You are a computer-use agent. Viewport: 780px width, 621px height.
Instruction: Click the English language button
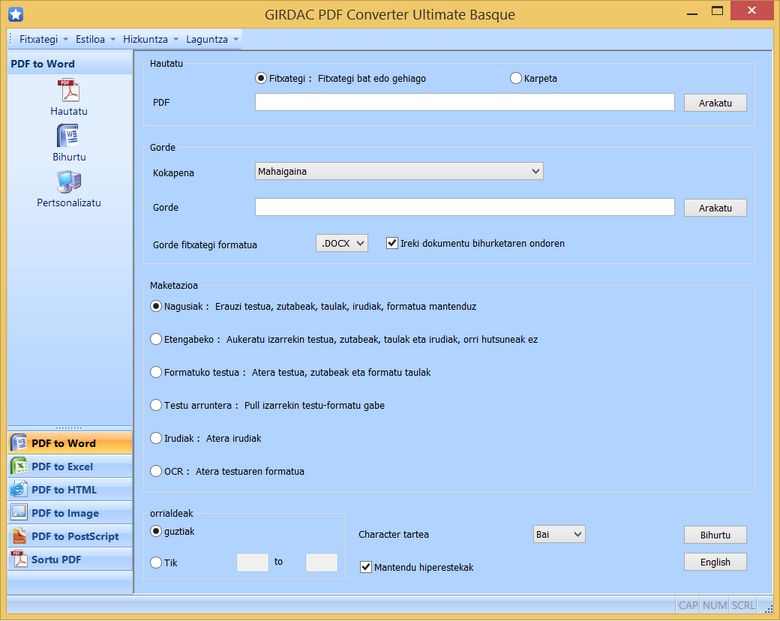(x=715, y=562)
